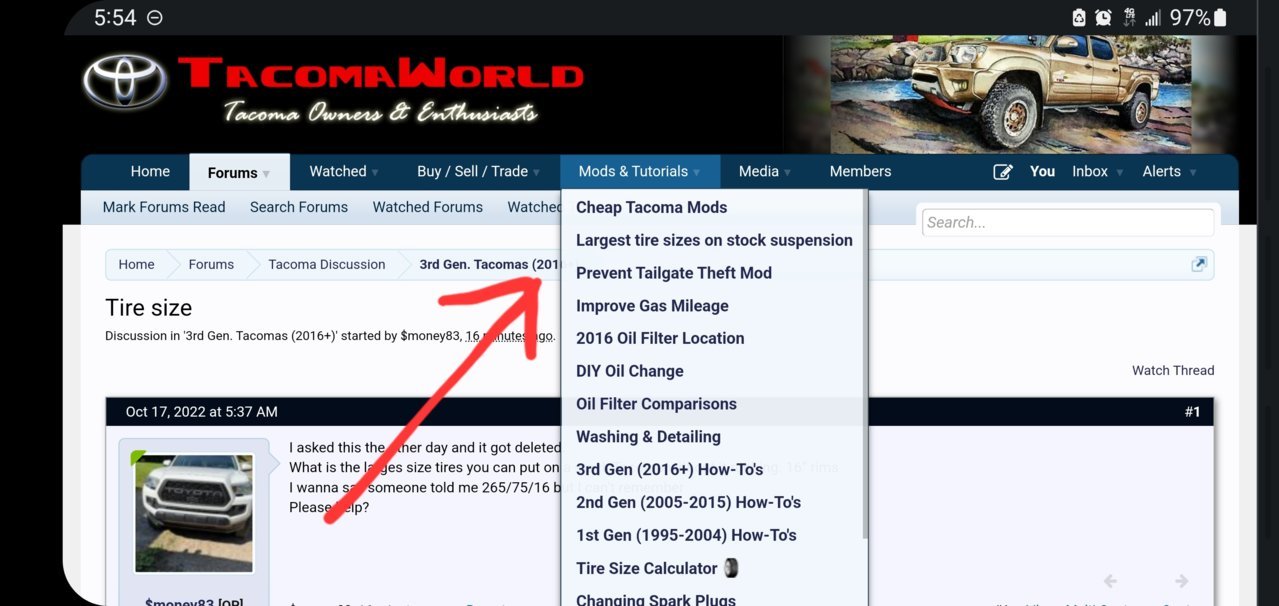1279x606 pixels.
Task: Expand the Watched dropdown arrow
Action: pyautogui.click(x=375, y=173)
